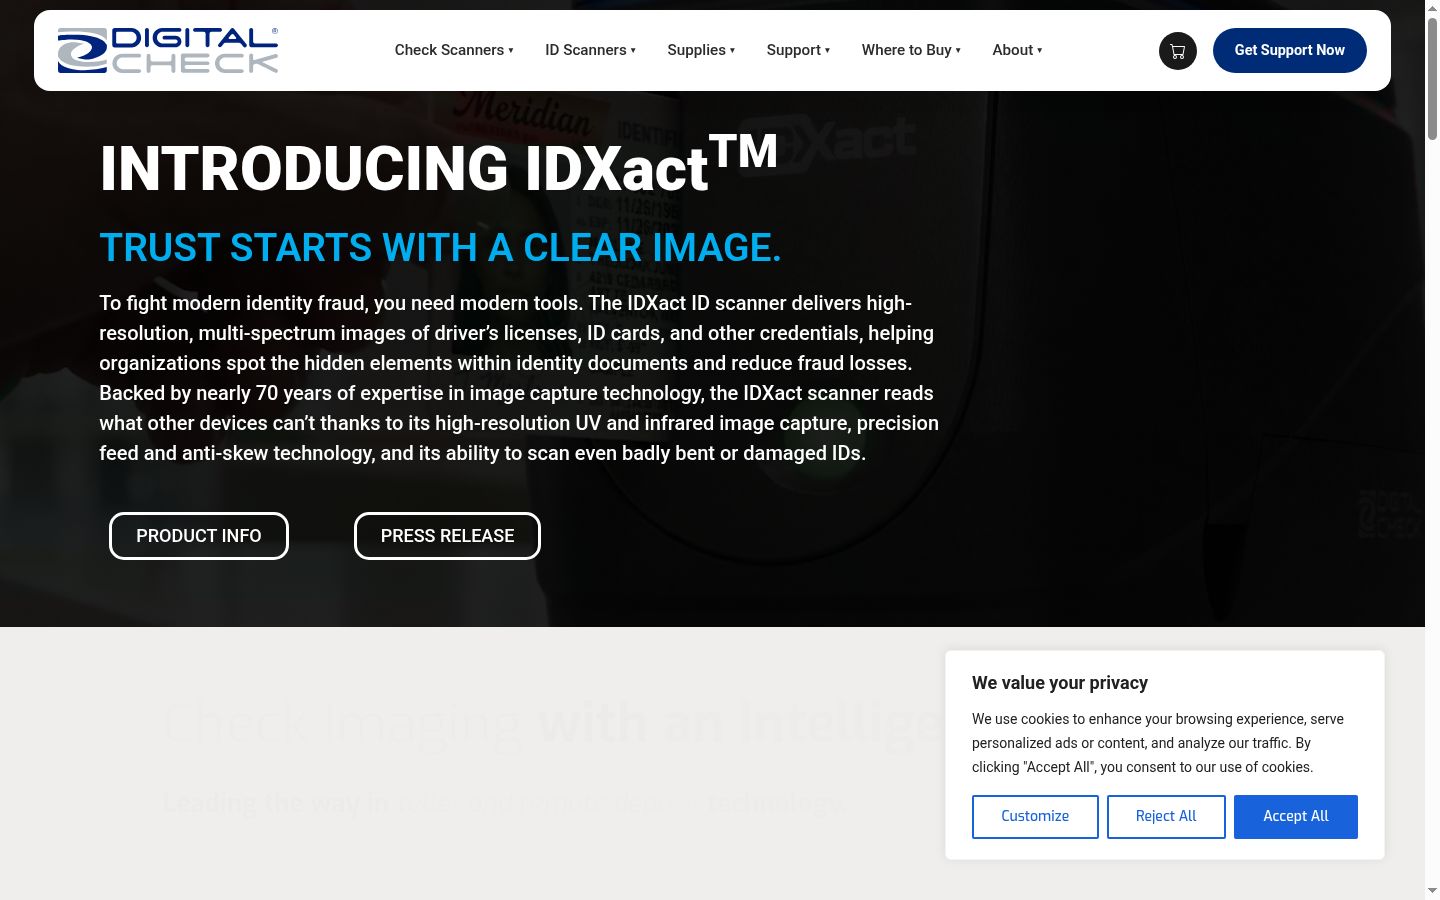The image size is (1440, 900).
Task: Accept all cookies
Action: pyautogui.click(x=1296, y=817)
